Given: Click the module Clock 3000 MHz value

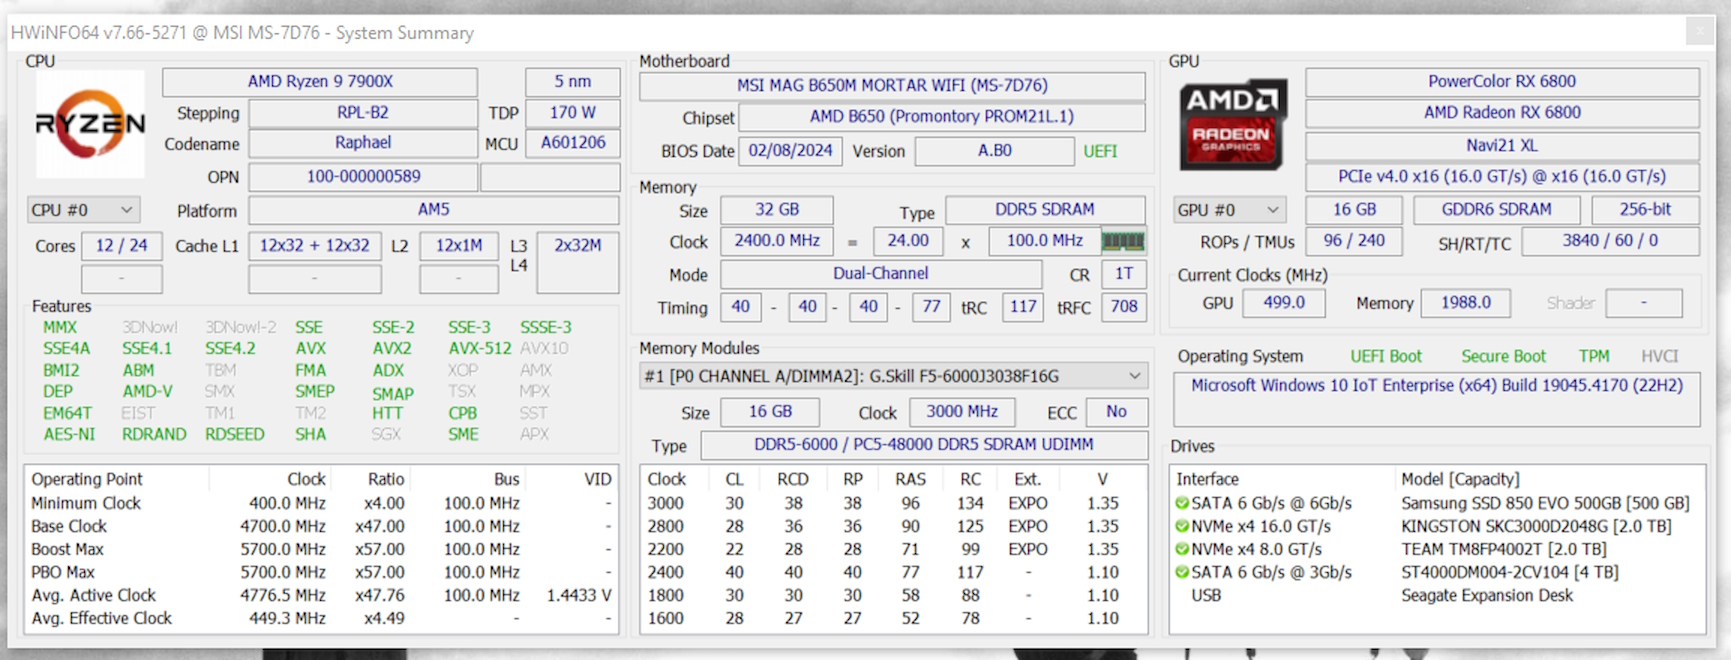Looking at the screenshot, I should point(962,412).
